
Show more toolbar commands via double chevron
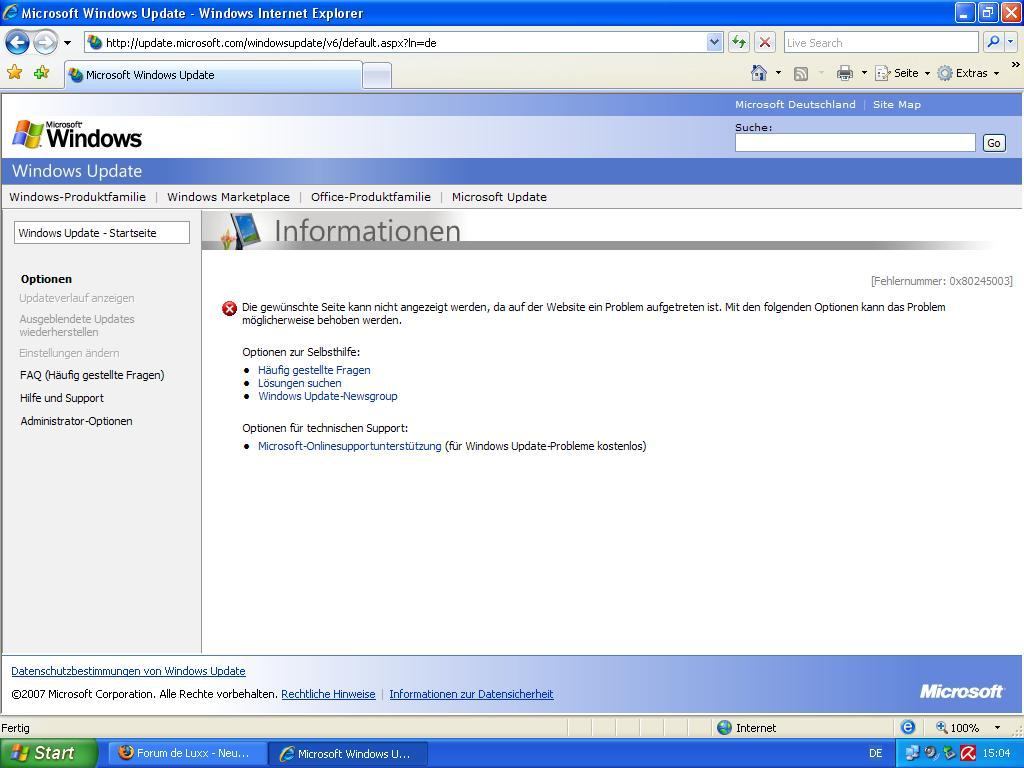pyautogui.click(x=1015, y=65)
